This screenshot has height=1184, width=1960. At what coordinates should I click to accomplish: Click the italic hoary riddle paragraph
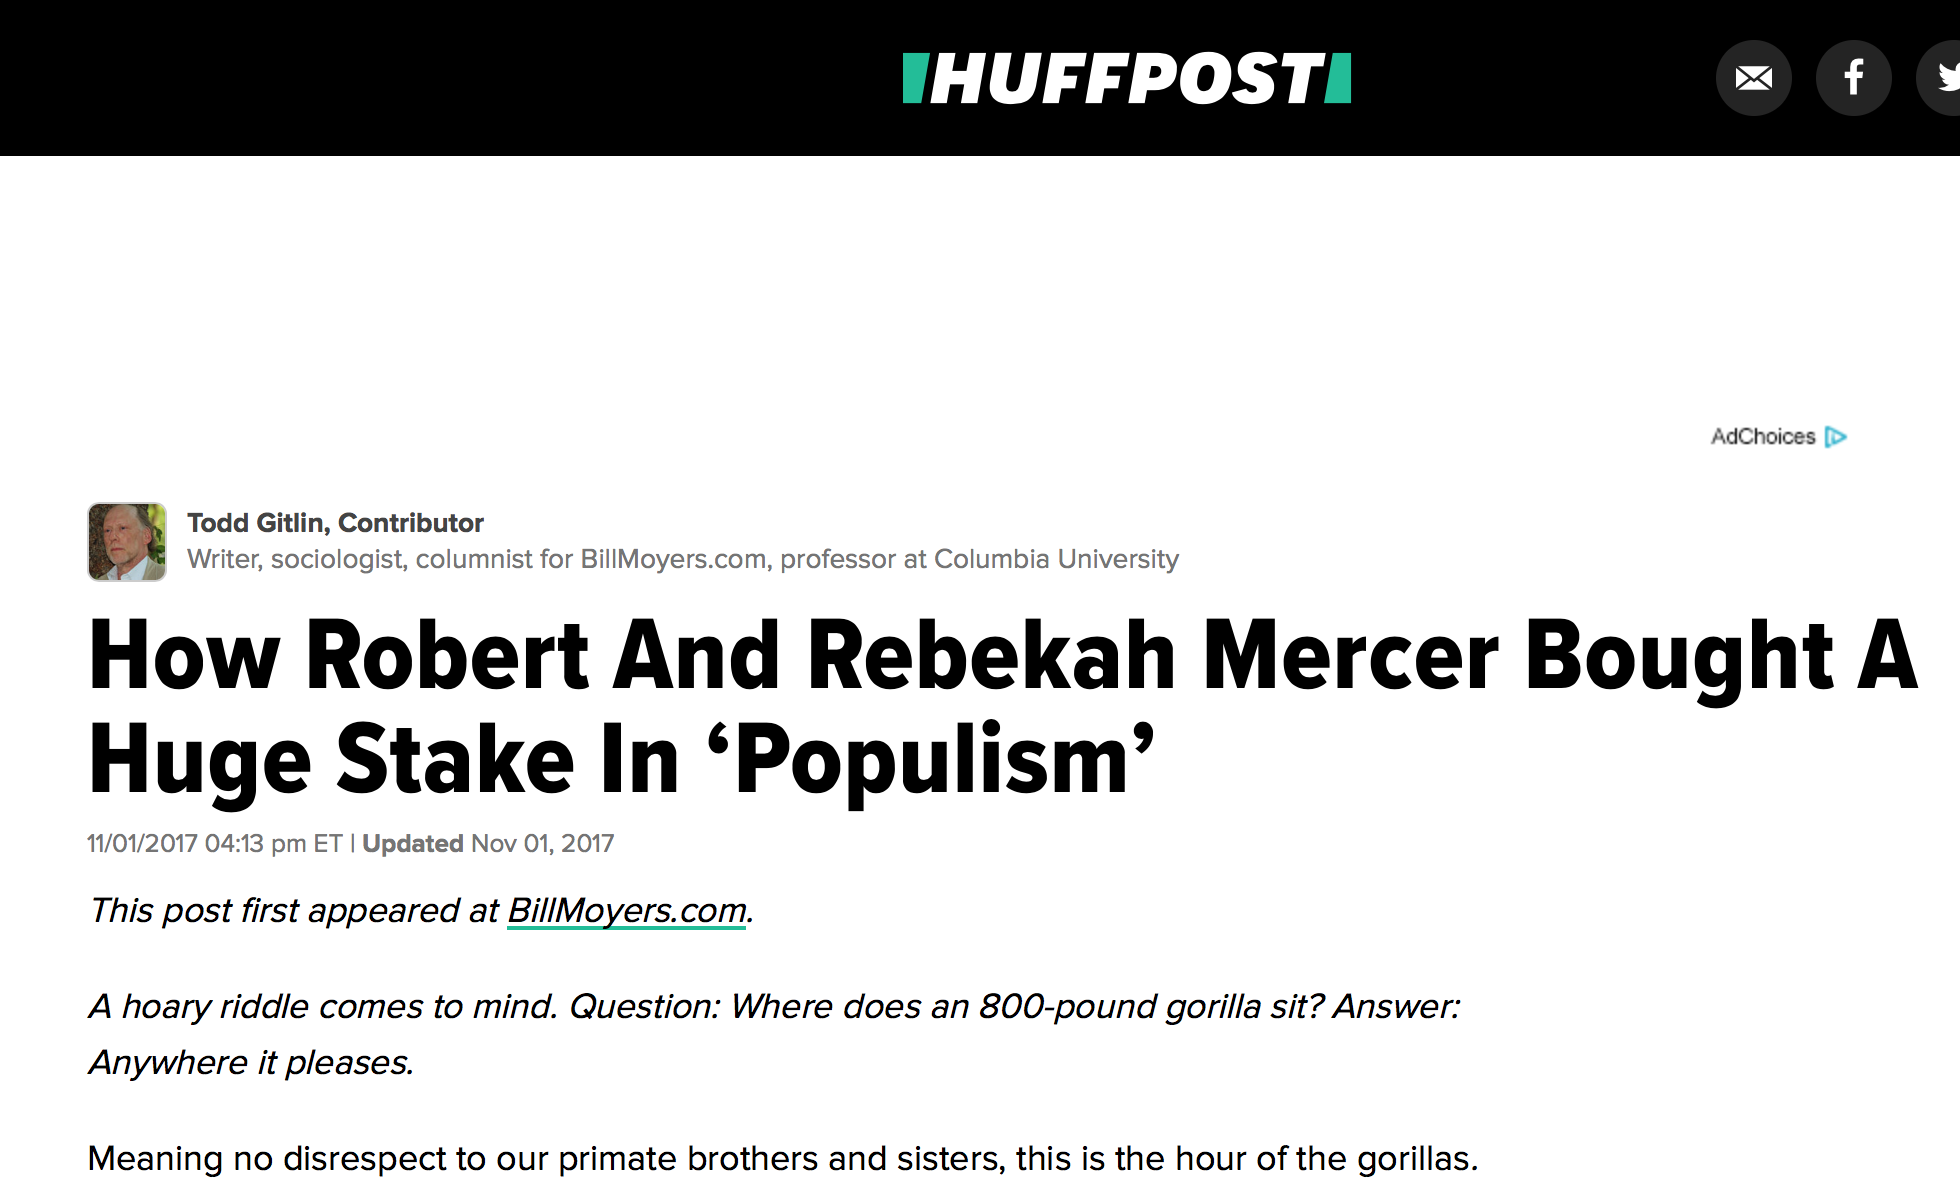(774, 1007)
